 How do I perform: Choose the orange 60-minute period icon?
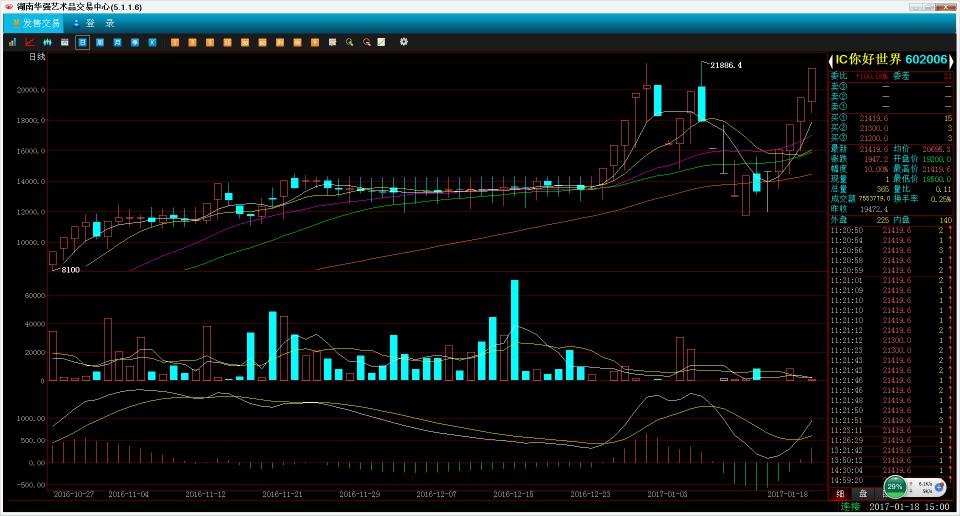[262, 42]
